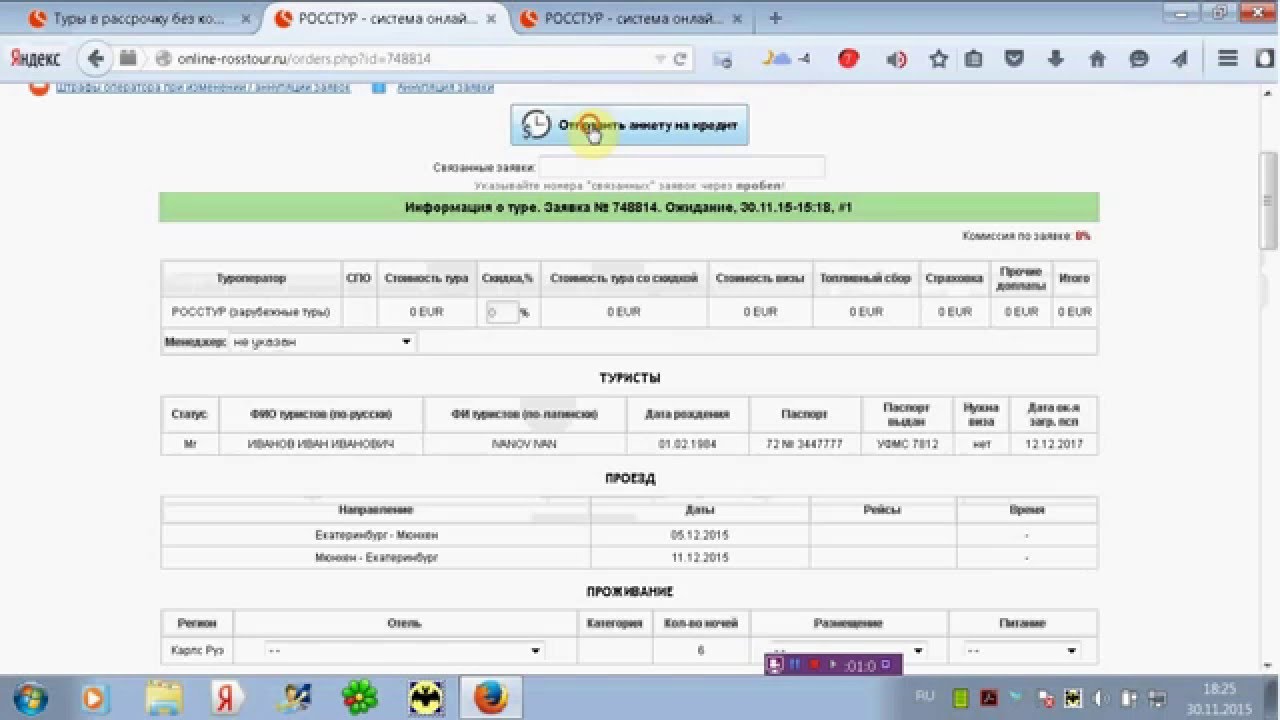Expand the Размещение dropdown
The image size is (1280, 720).
[848, 650]
